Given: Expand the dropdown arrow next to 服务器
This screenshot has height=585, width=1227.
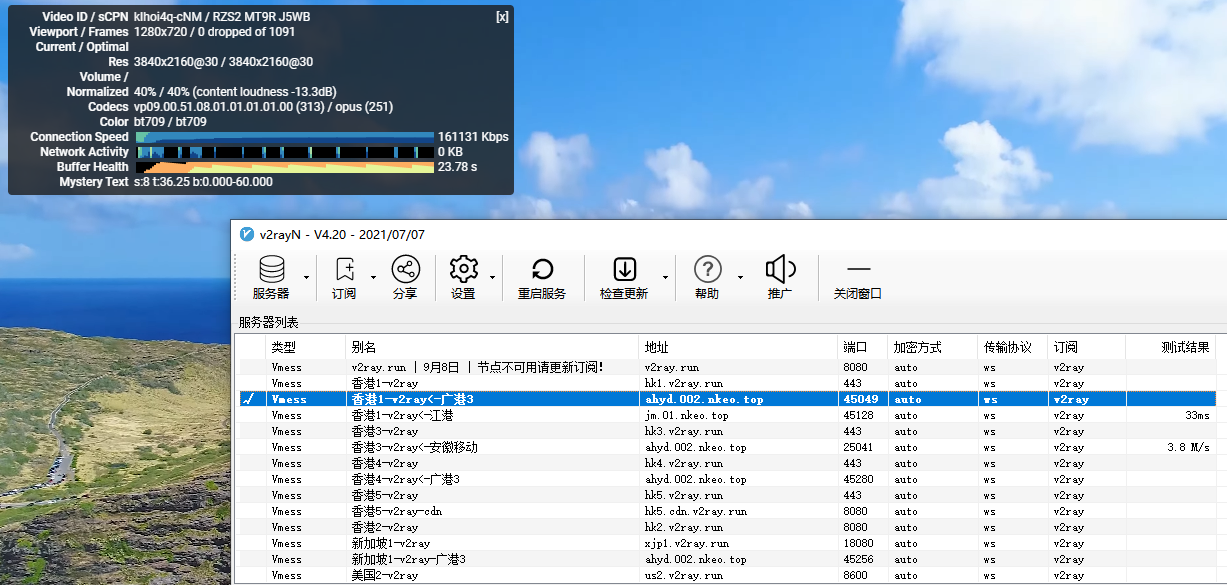Looking at the screenshot, I should point(305,277).
